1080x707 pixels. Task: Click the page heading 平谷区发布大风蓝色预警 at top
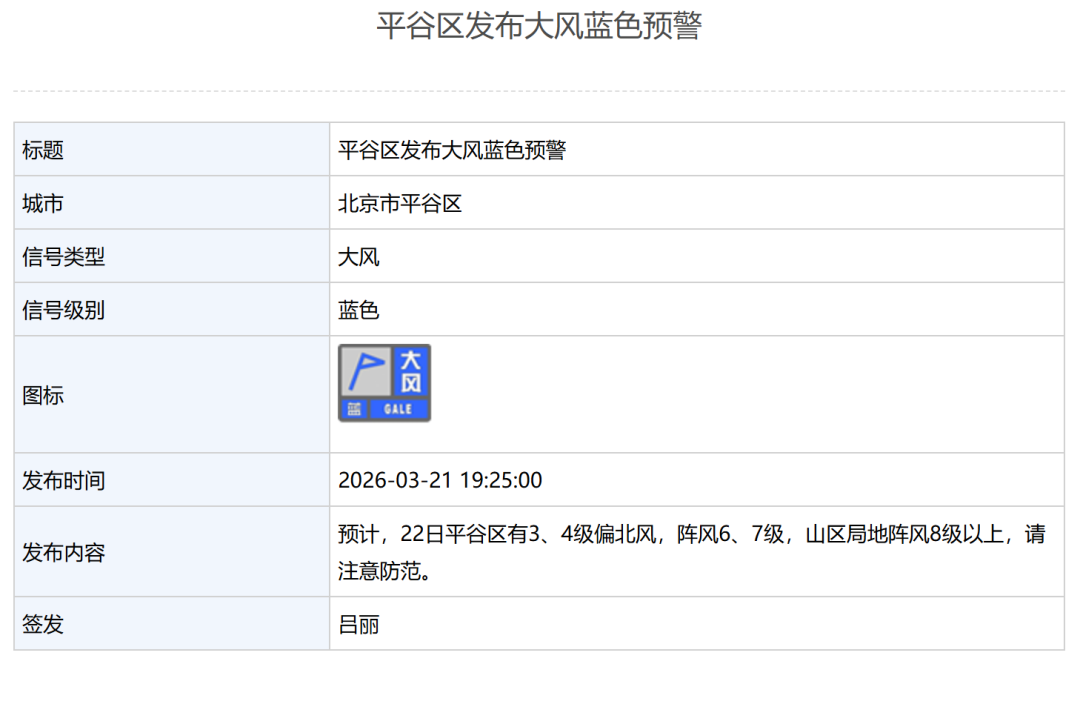tap(539, 26)
